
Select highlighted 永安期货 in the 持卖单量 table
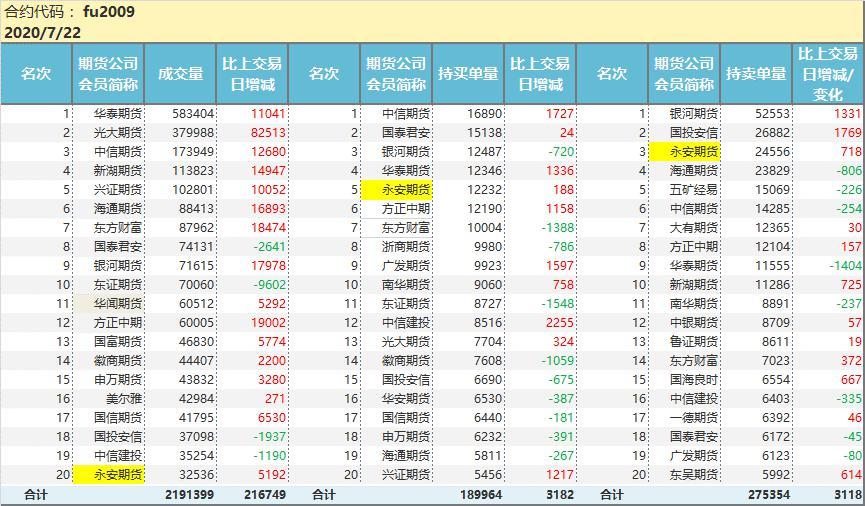click(x=685, y=152)
